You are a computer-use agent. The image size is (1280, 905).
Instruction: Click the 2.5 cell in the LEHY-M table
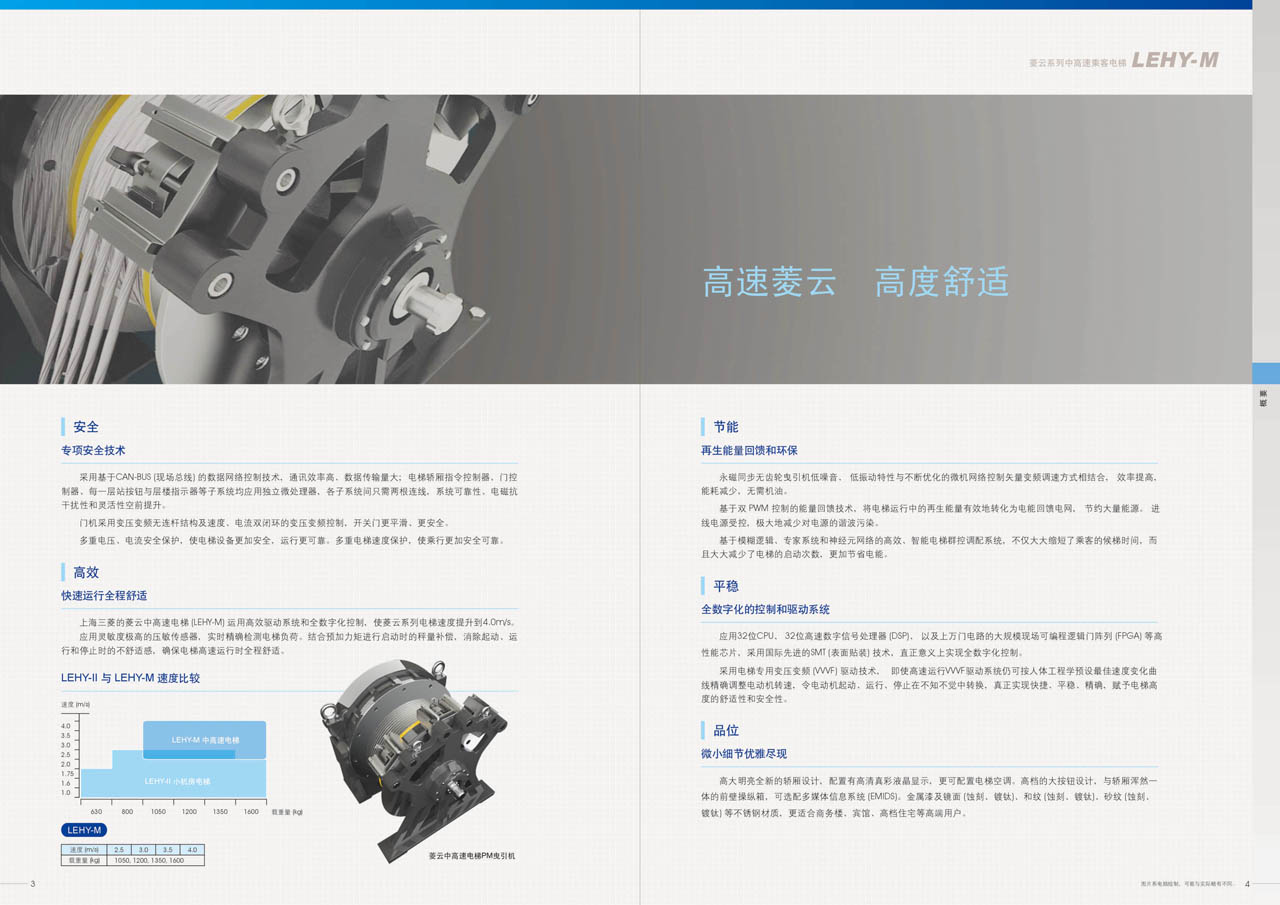(118, 850)
